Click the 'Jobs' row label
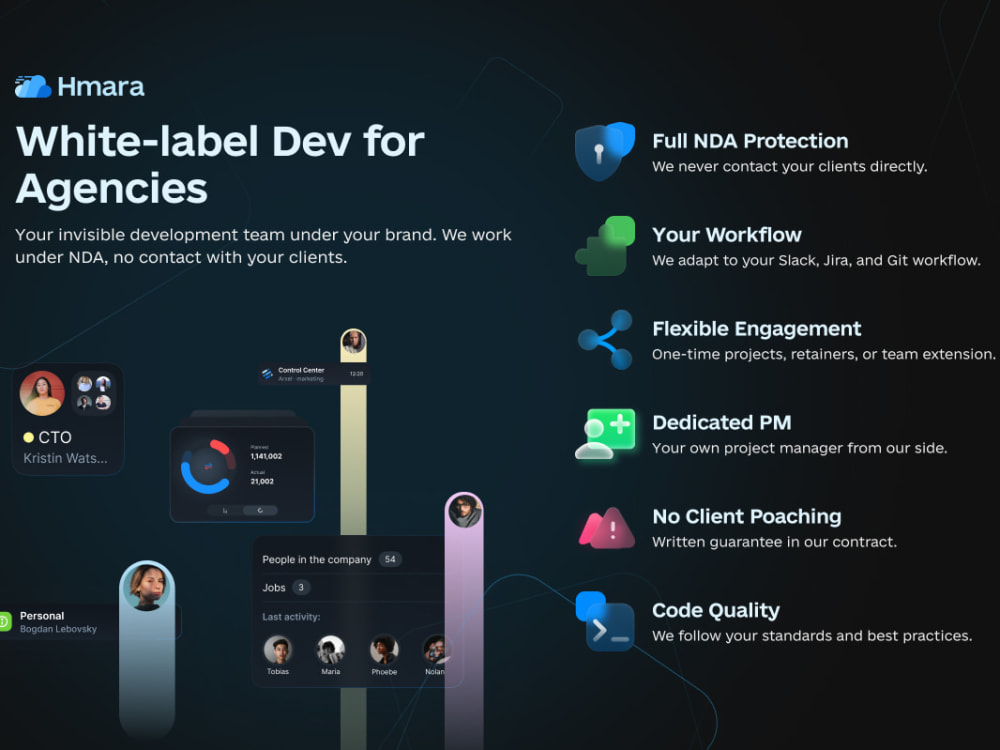Viewport: 1000px width, 750px height. pos(274,588)
